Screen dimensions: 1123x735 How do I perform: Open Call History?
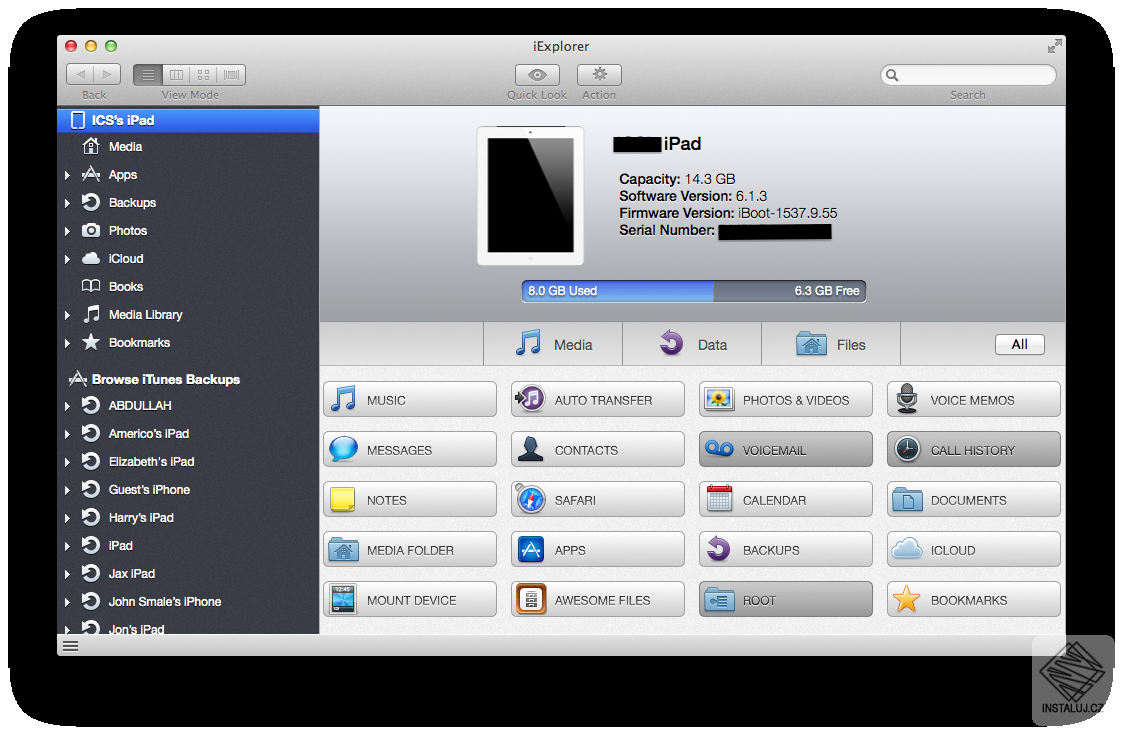coord(973,449)
